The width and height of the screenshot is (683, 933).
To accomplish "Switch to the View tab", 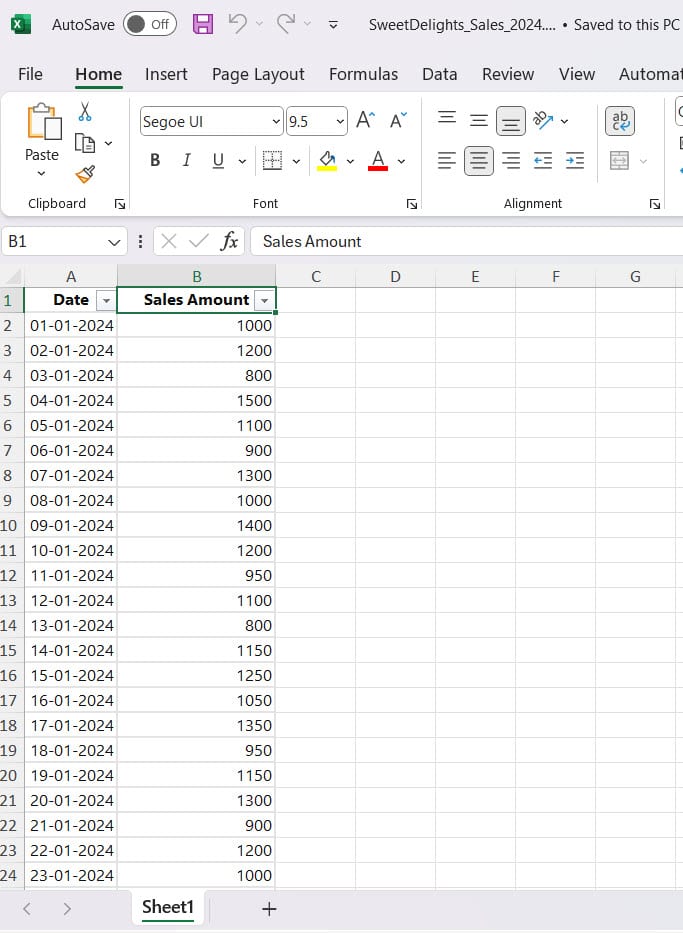I will [577, 74].
